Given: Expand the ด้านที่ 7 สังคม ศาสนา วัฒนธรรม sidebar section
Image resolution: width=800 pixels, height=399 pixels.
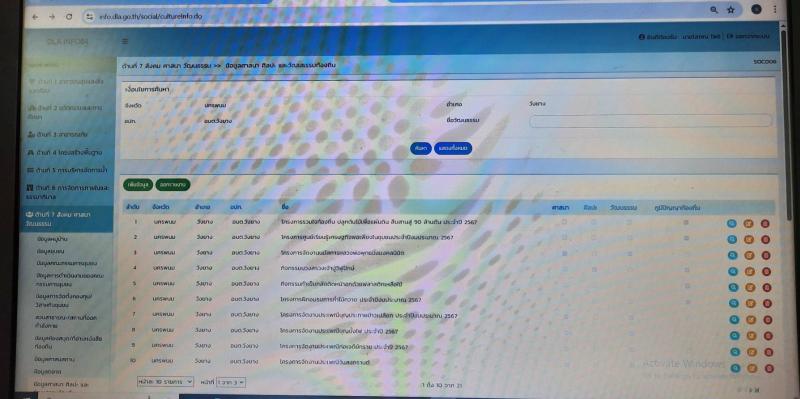Looking at the screenshot, I should coord(66,219).
